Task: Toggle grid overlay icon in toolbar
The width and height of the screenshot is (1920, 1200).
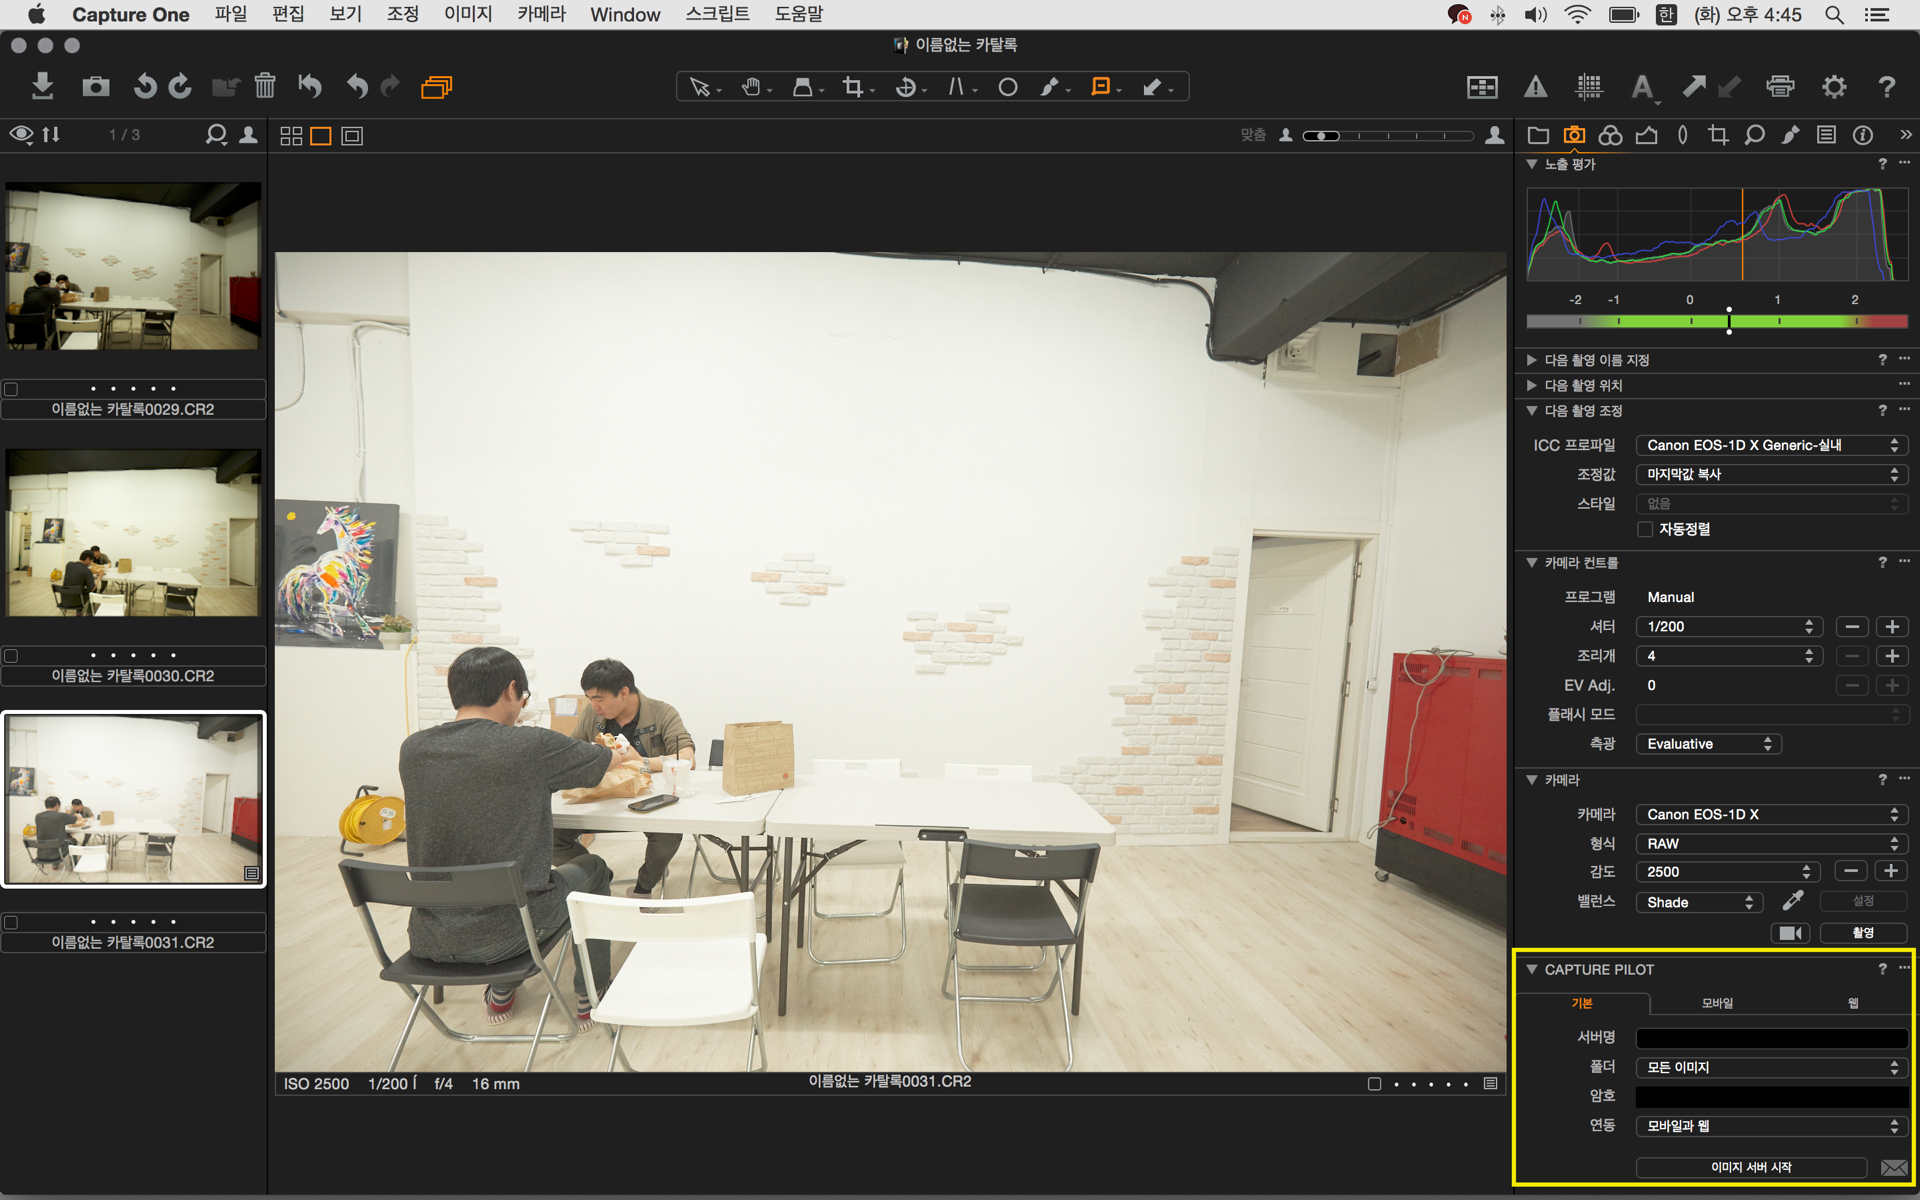Action: coord(1588,87)
